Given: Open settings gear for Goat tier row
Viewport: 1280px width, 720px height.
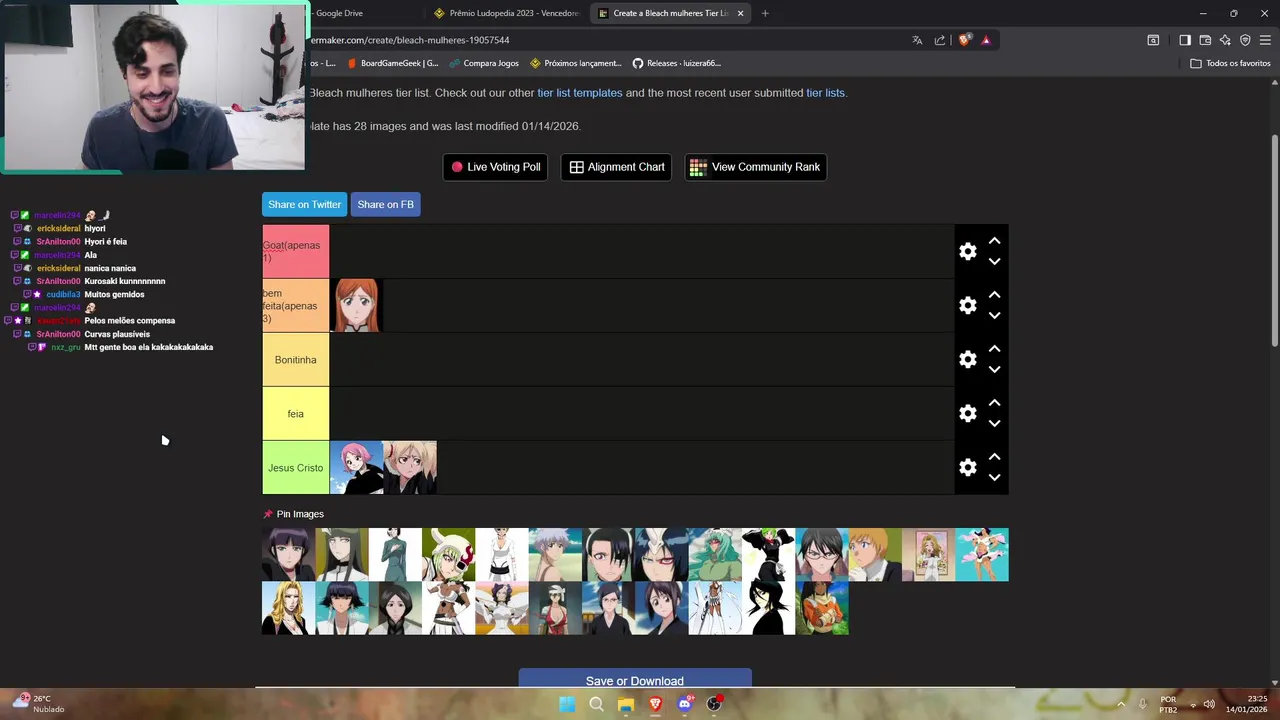Looking at the screenshot, I should click(x=967, y=251).
